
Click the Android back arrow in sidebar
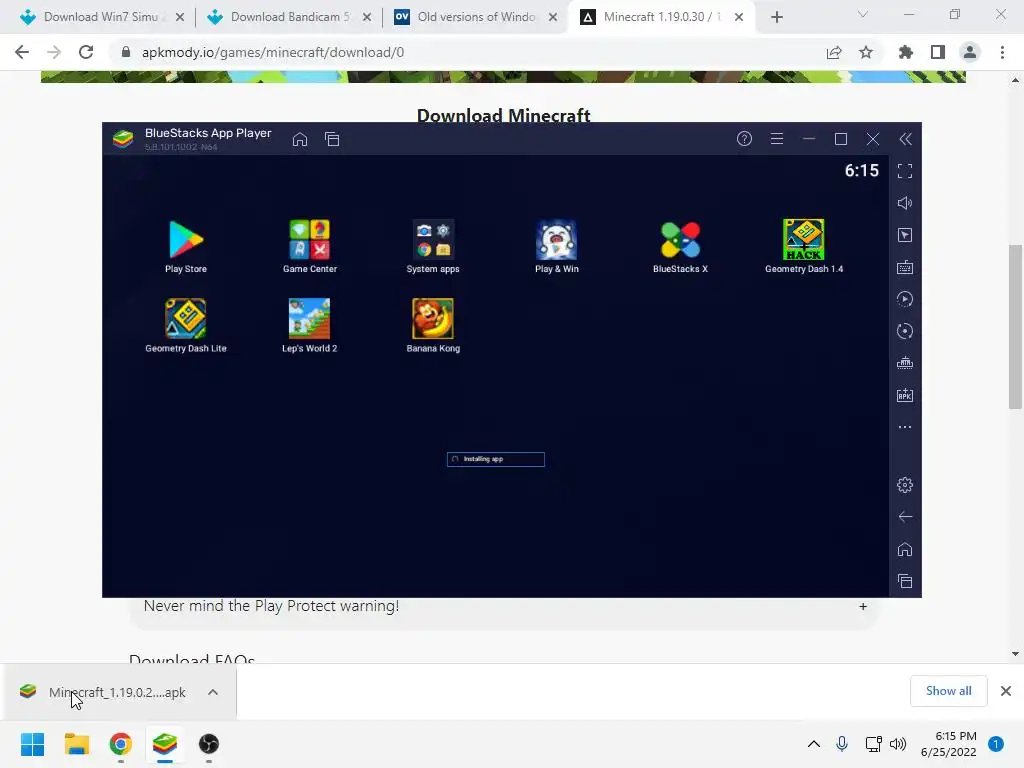(904, 517)
